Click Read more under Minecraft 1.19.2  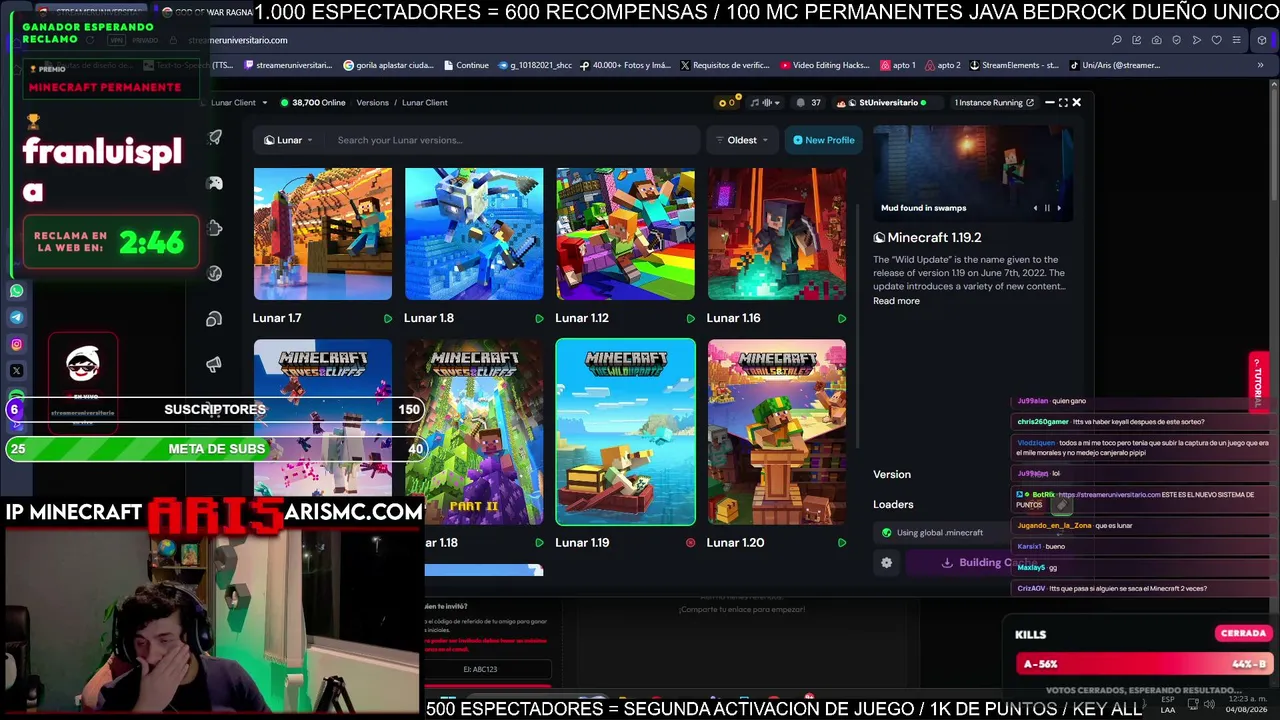896,301
